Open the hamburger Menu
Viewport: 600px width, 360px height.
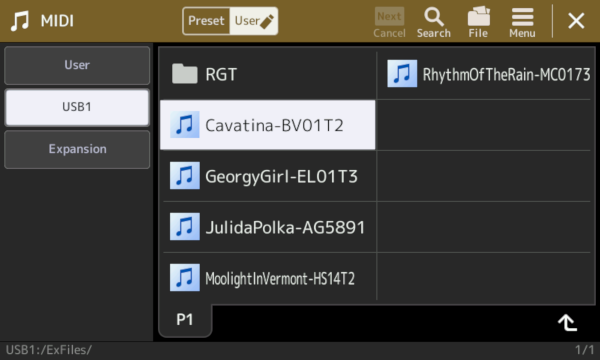522,22
